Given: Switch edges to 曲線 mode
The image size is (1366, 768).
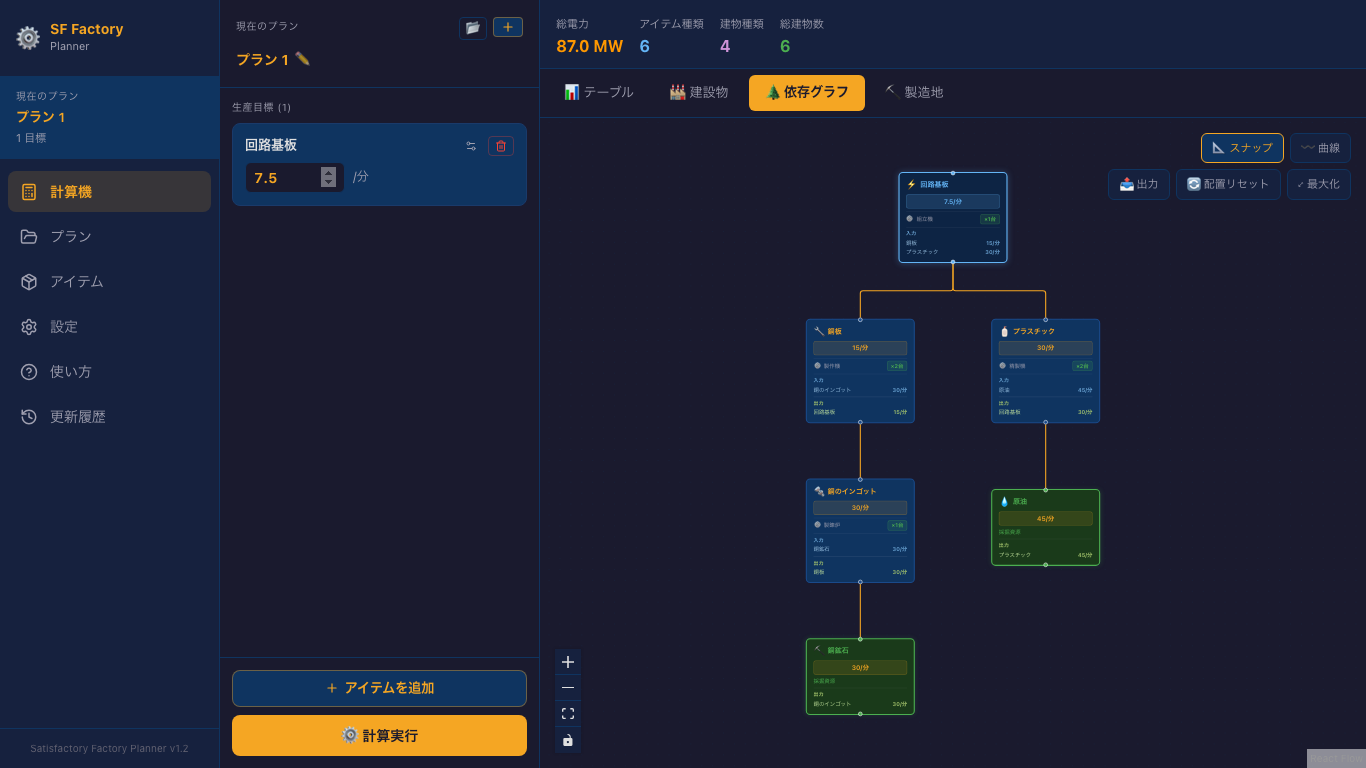Looking at the screenshot, I should click(x=1320, y=148).
